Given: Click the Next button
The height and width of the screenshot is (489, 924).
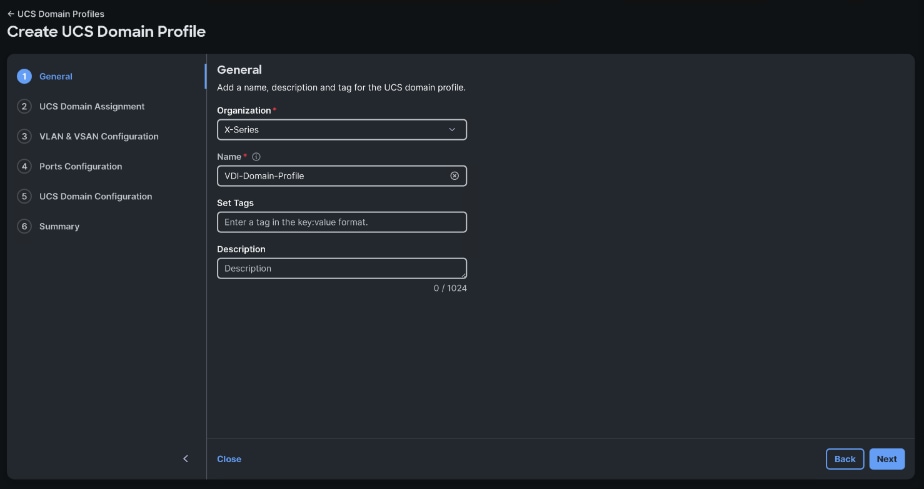Looking at the screenshot, I should click(887, 459).
